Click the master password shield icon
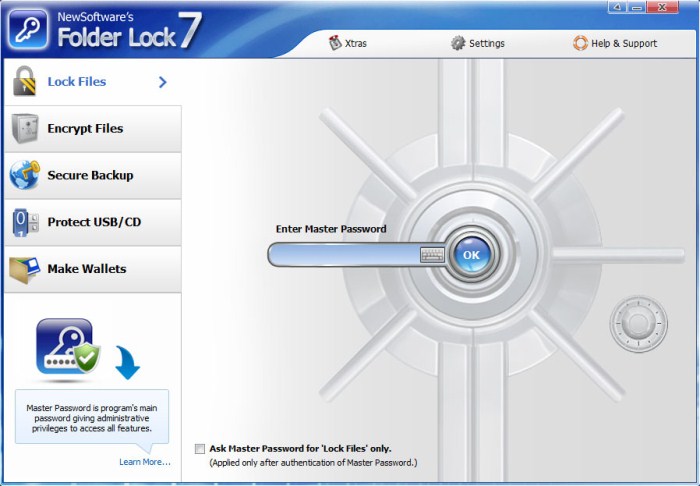The width and height of the screenshot is (700, 486). [x=68, y=347]
